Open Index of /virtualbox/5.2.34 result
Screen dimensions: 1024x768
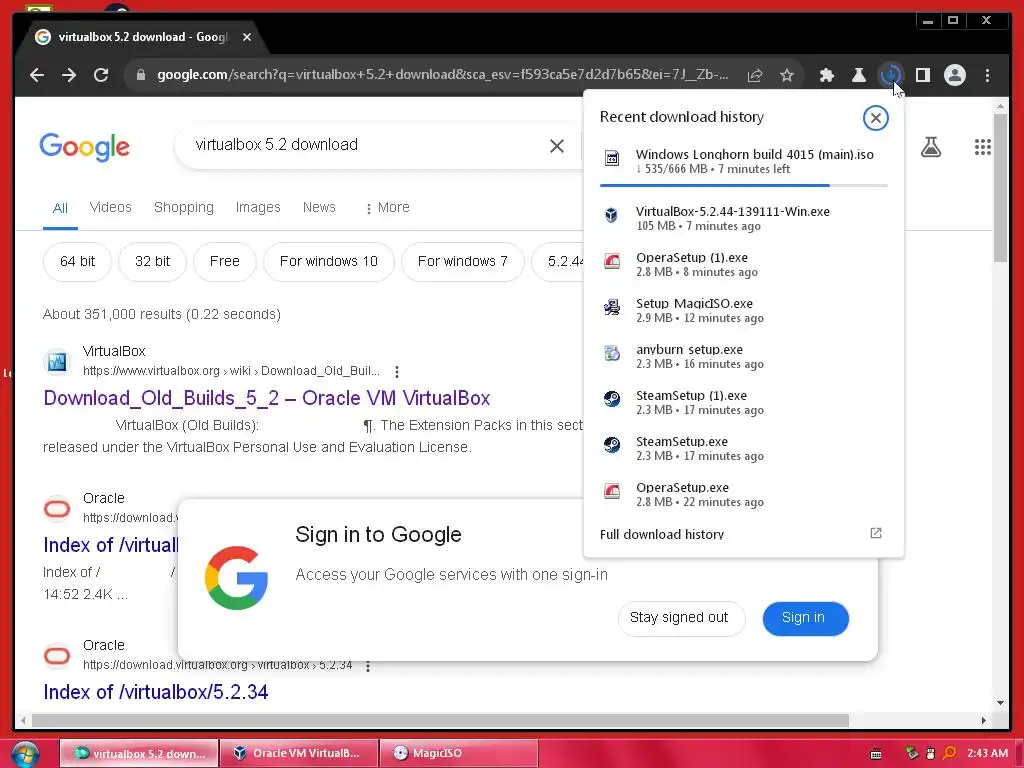[x=155, y=692]
